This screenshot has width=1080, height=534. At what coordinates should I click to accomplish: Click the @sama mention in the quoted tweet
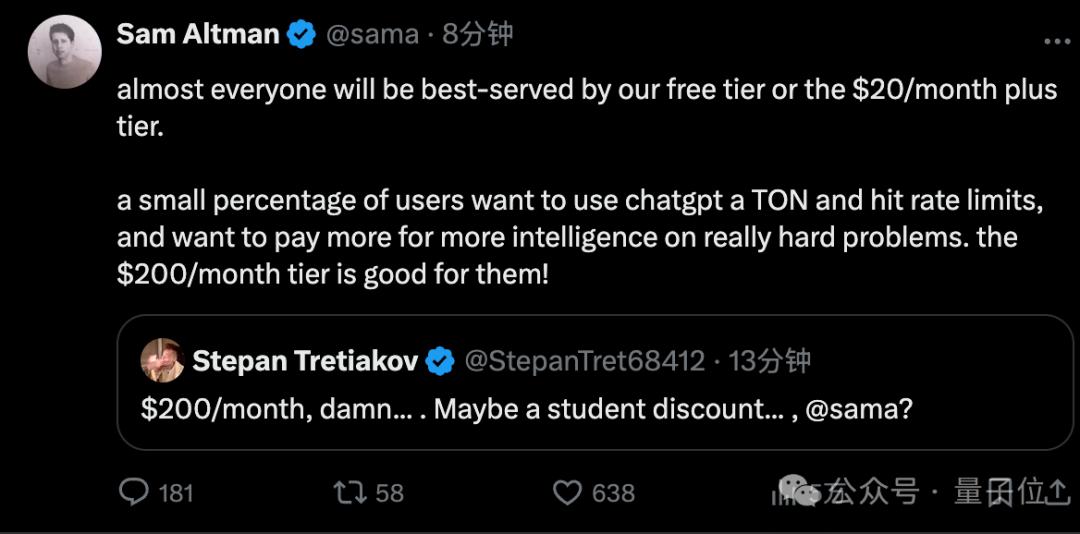pyautogui.click(x=845, y=410)
